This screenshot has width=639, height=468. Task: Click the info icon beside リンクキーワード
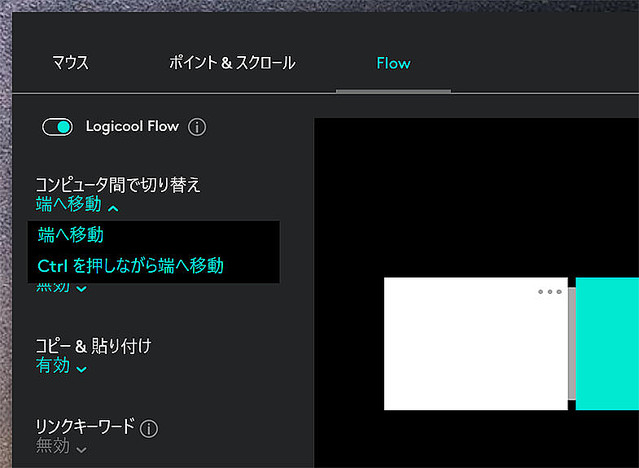click(x=149, y=428)
